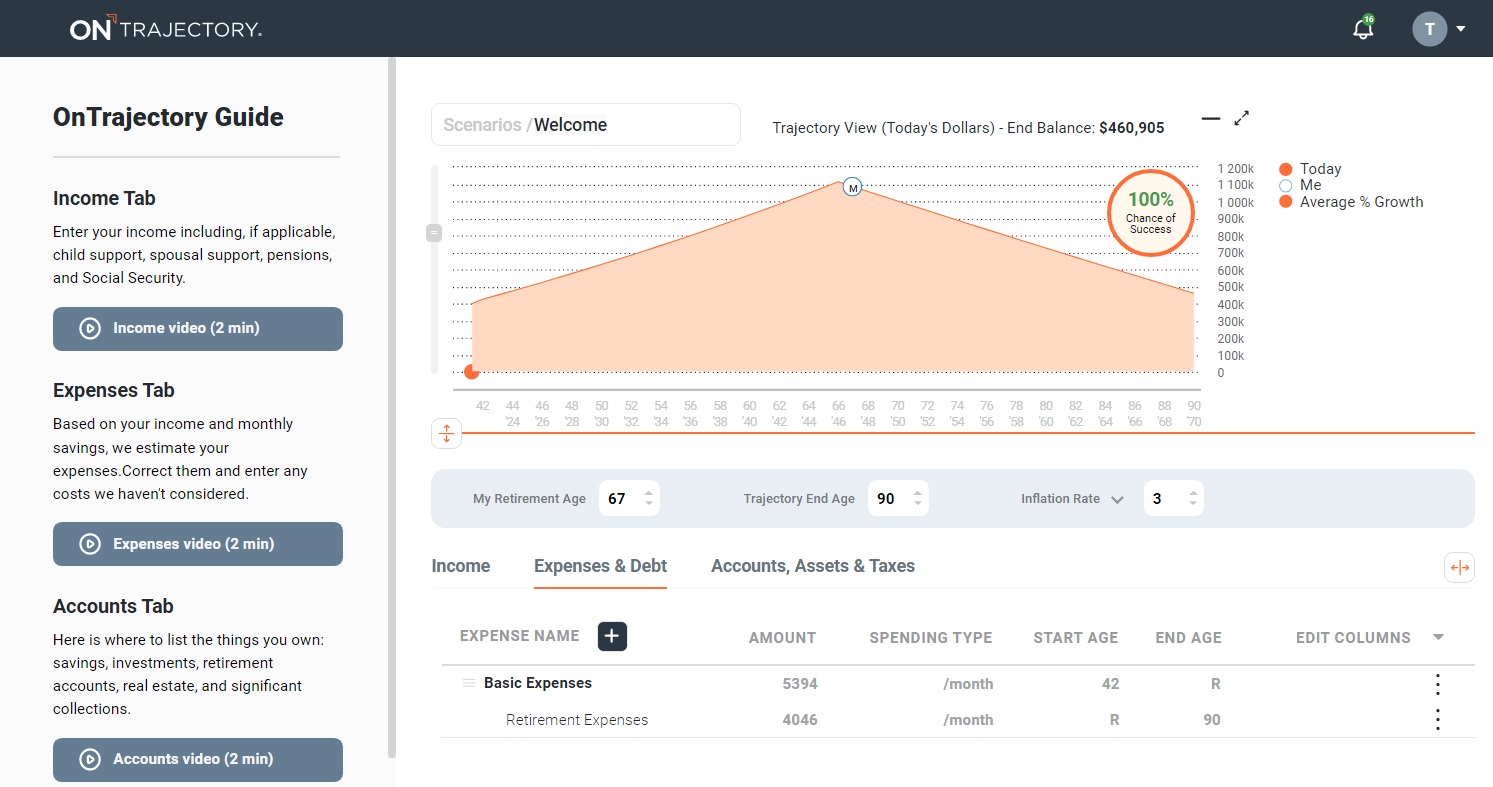The image size is (1493, 787).
Task: Minimize the trajectory chart panel
Action: tap(1211, 118)
